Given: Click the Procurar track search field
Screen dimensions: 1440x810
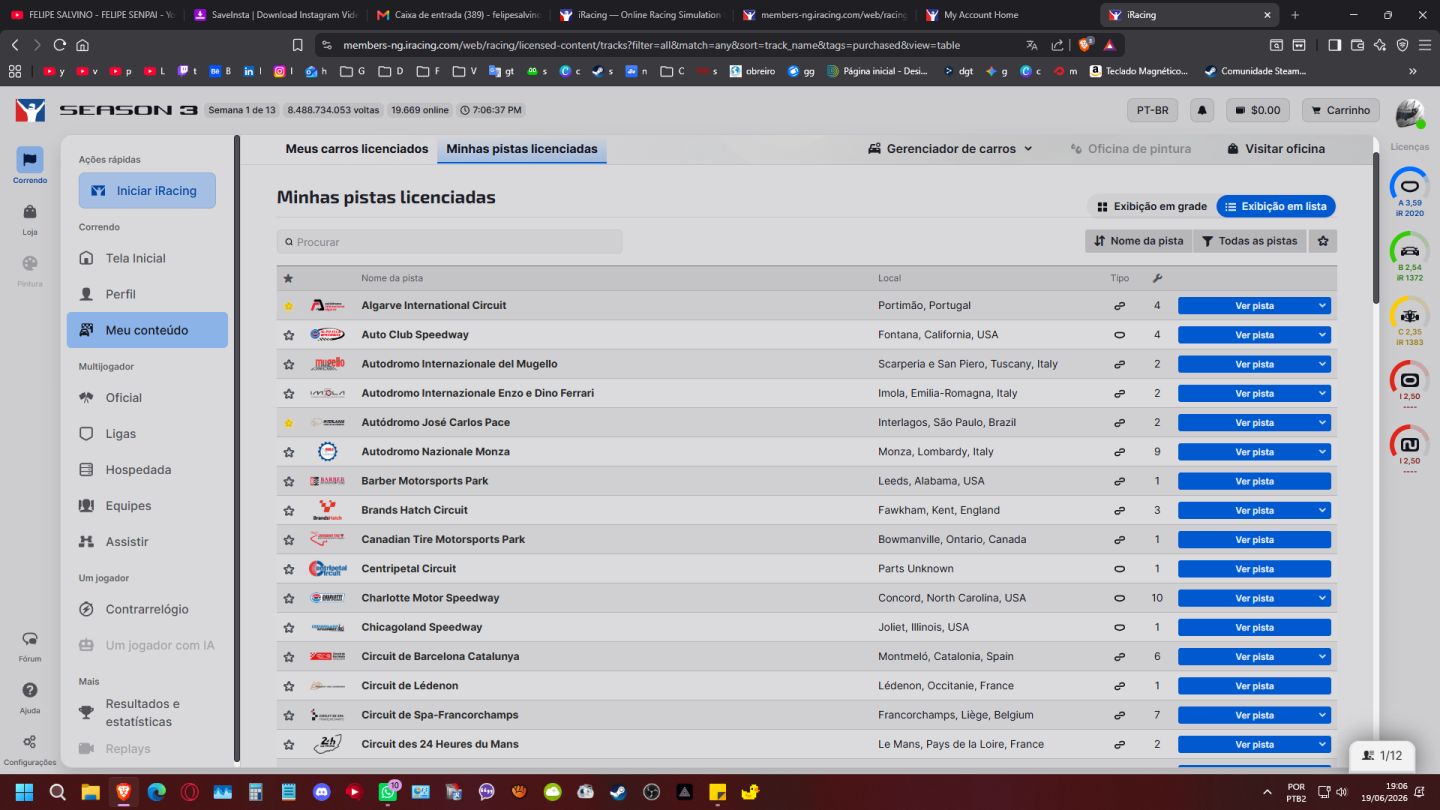Looking at the screenshot, I should pos(450,242).
